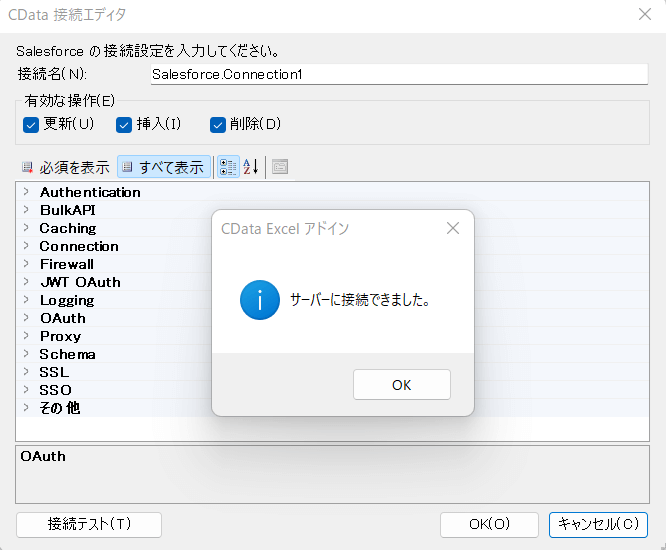
Task: Toggle the 削除(D) checkbox
Action: [x=218, y=125]
